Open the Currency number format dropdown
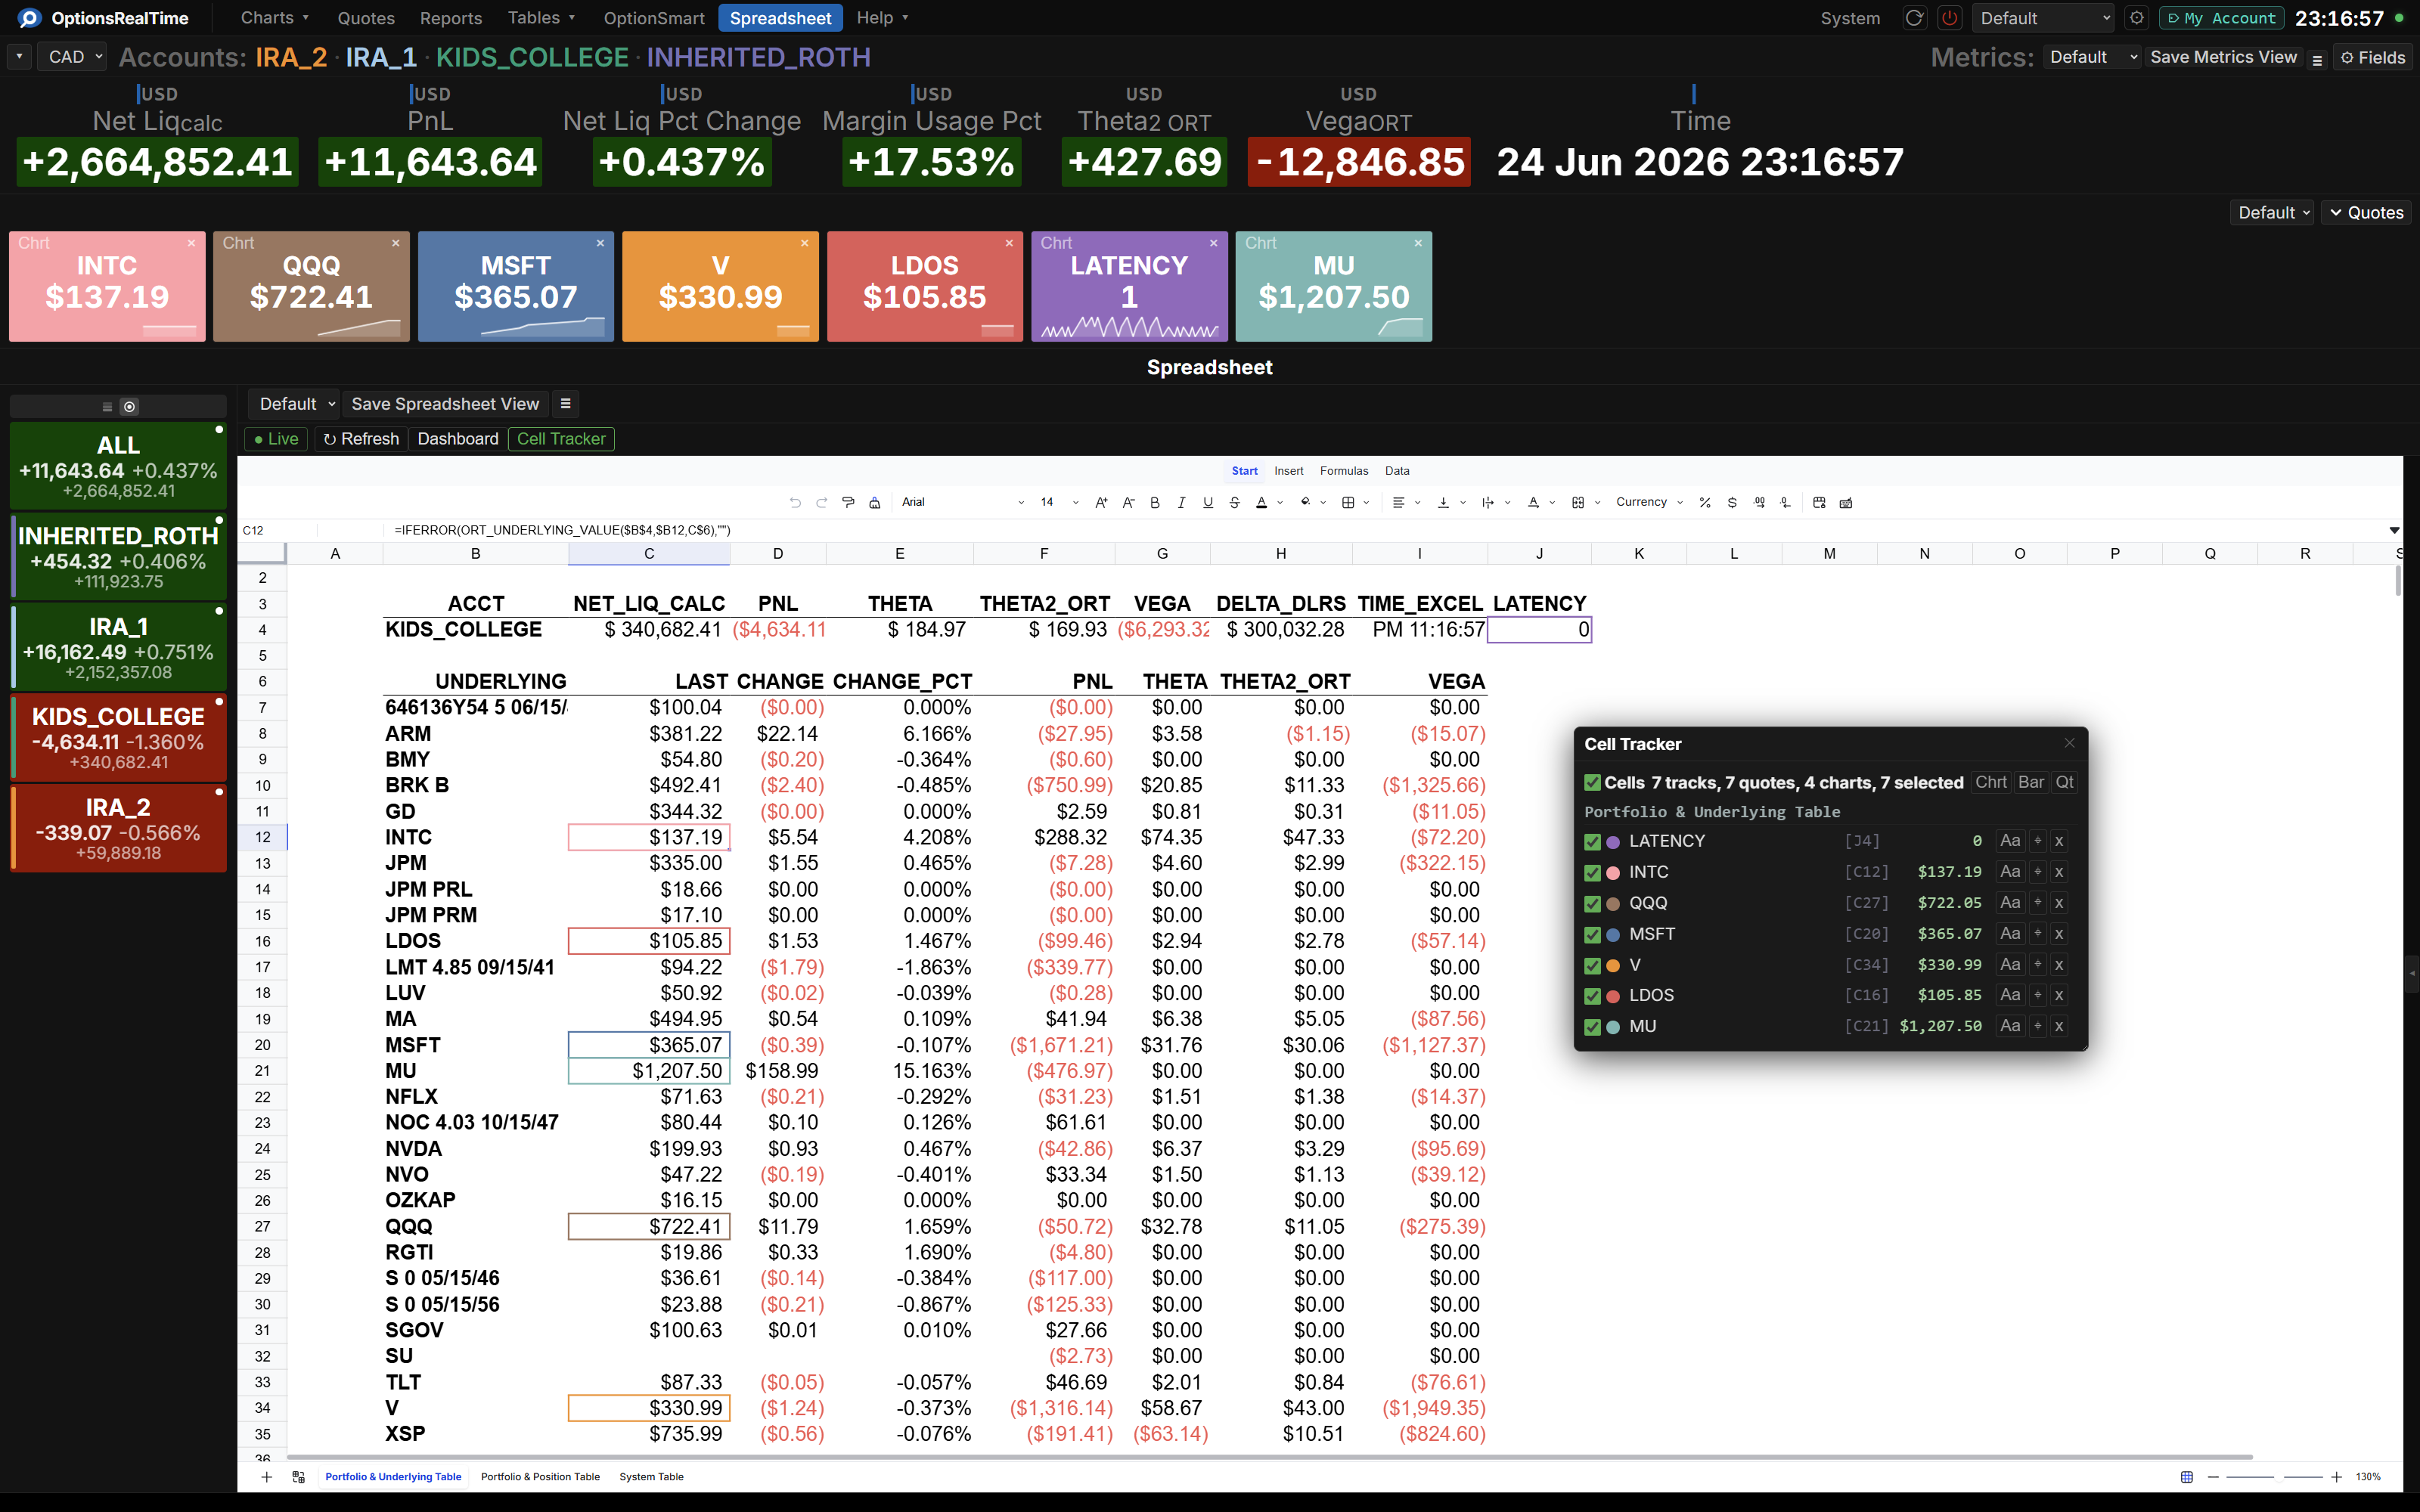Screen dimensions: 2420x1512 1649,502
